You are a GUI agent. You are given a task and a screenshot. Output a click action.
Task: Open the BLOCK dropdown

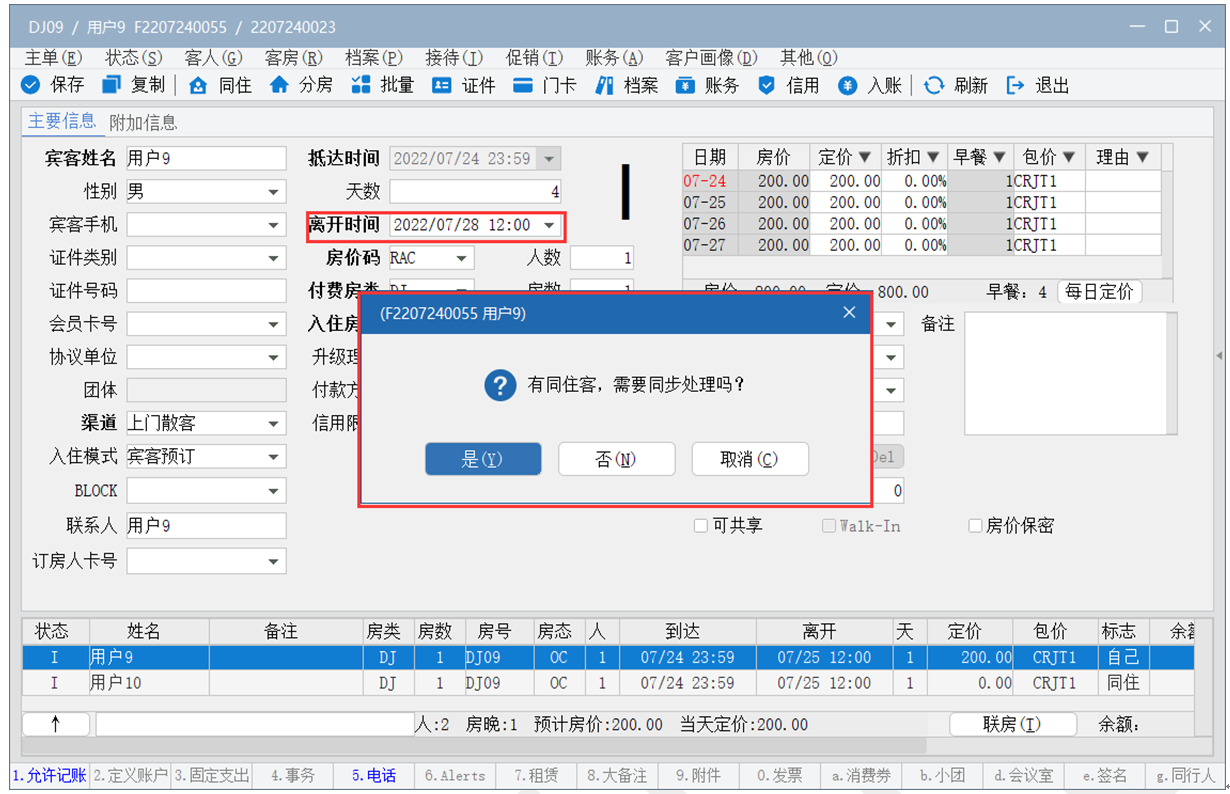coord(274,491)
